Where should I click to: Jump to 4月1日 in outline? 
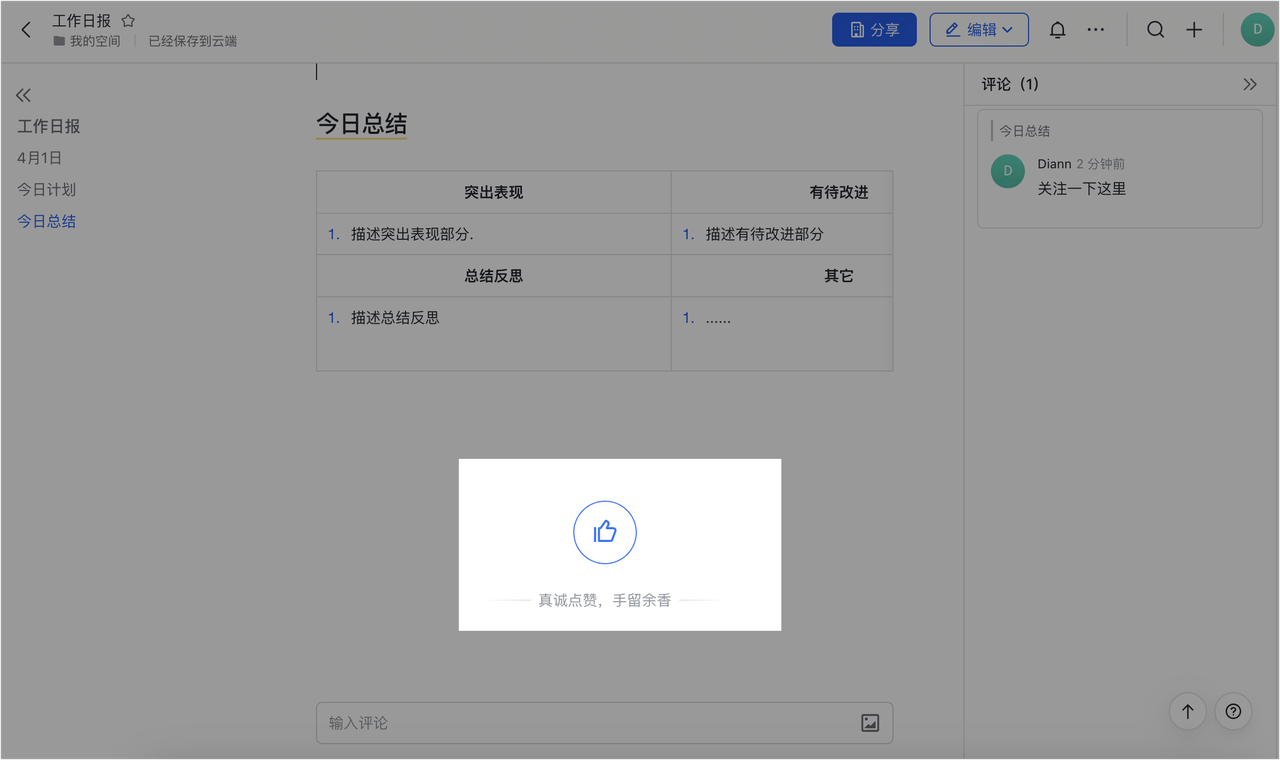click(x=40, y=158)
